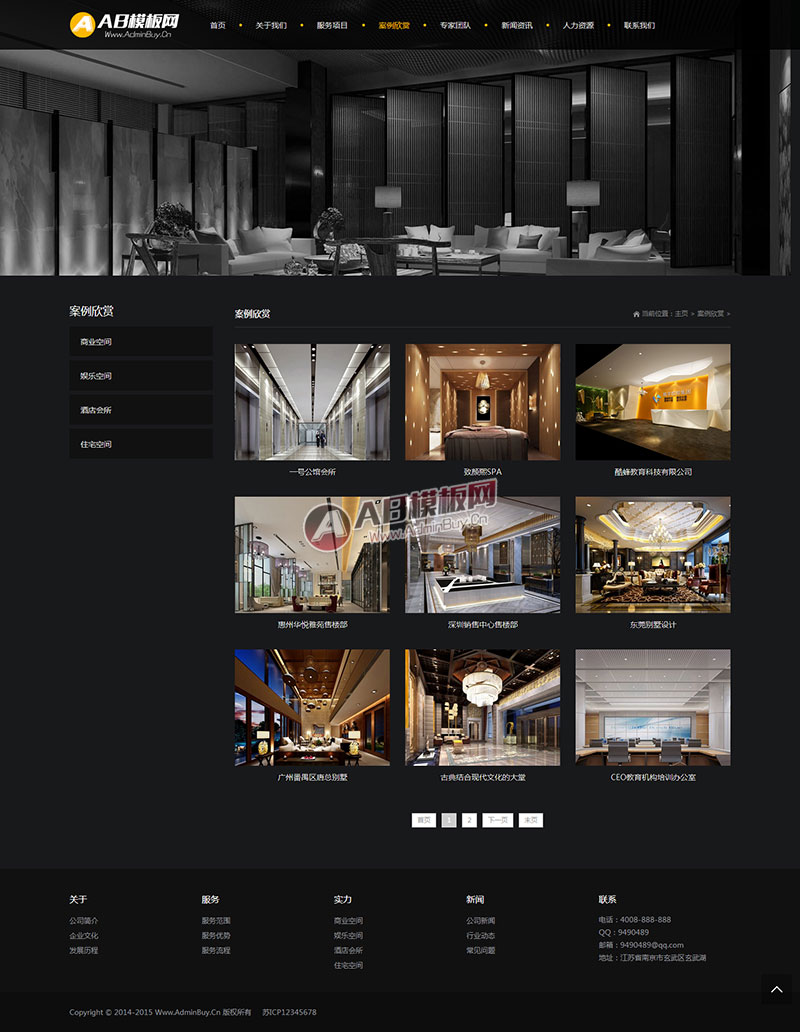Open the 一号公馆会所 case thumbnail
The height and width of the screenshot is (1032, 800).
tap(312, 402)
